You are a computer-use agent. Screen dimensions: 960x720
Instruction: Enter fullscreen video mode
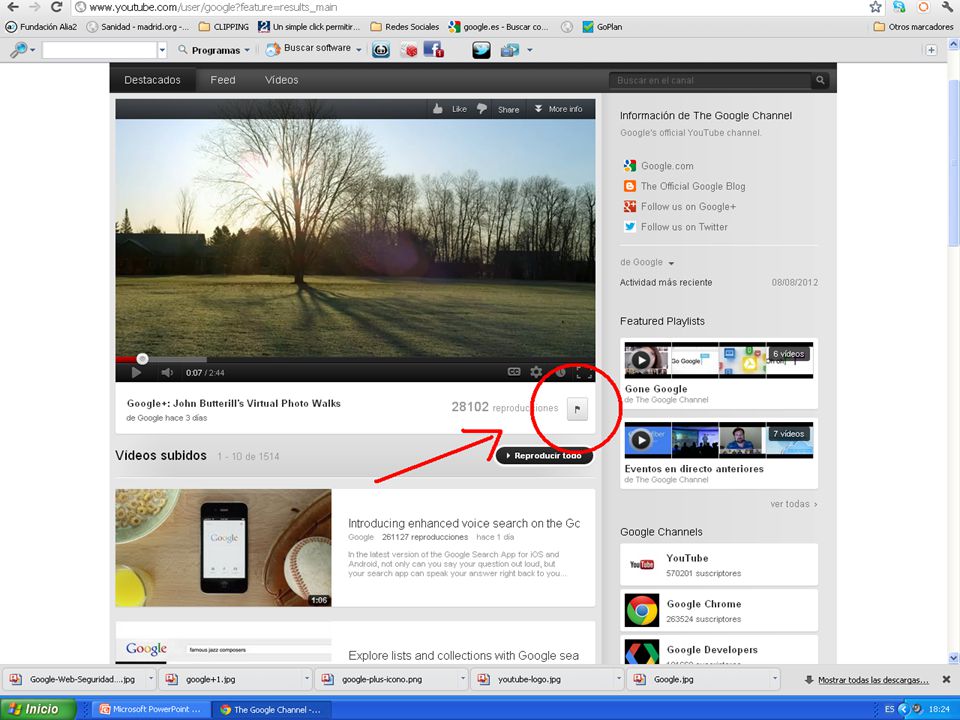[x=584, y=372]
